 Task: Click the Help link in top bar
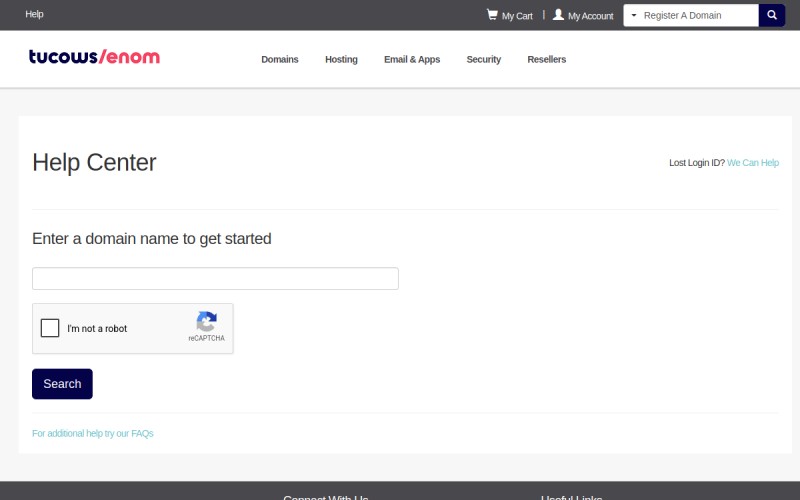pos(34,14)
